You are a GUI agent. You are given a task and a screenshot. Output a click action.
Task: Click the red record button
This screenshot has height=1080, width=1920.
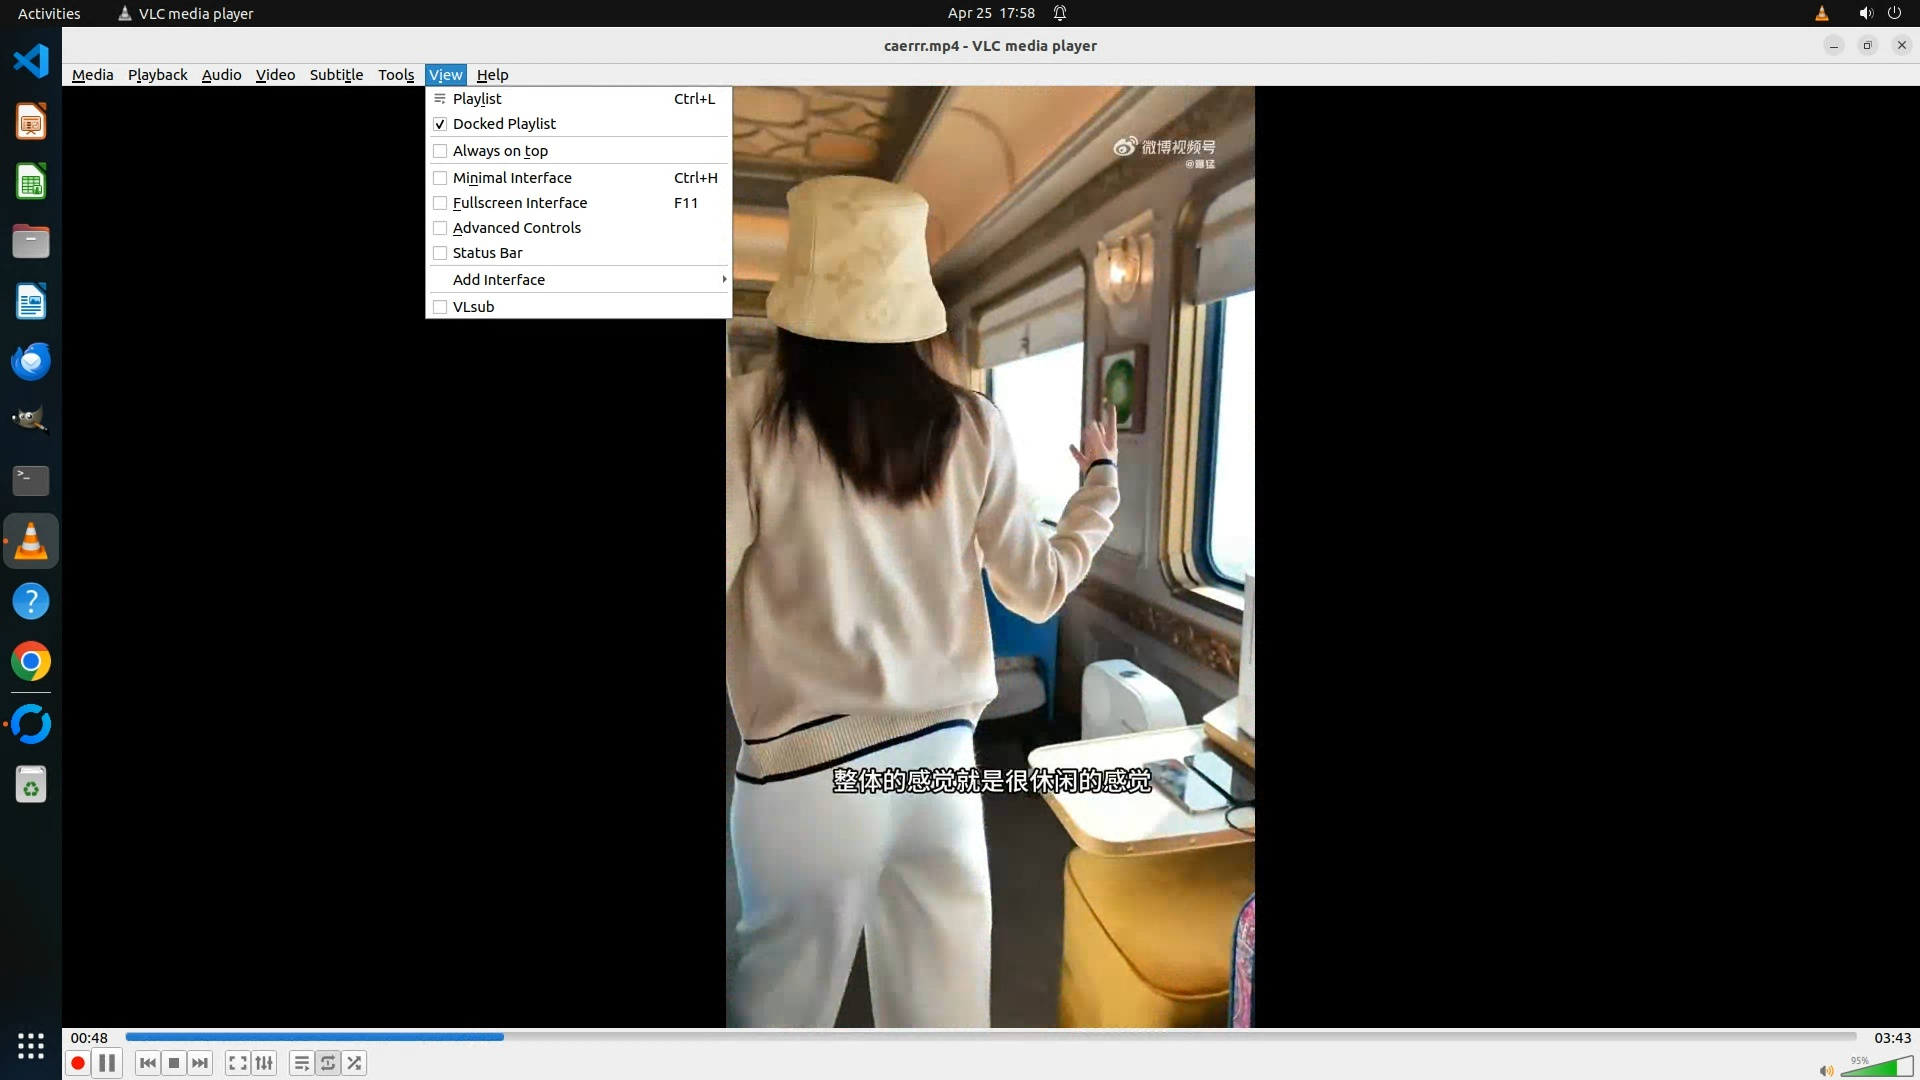click(78, 1063)
